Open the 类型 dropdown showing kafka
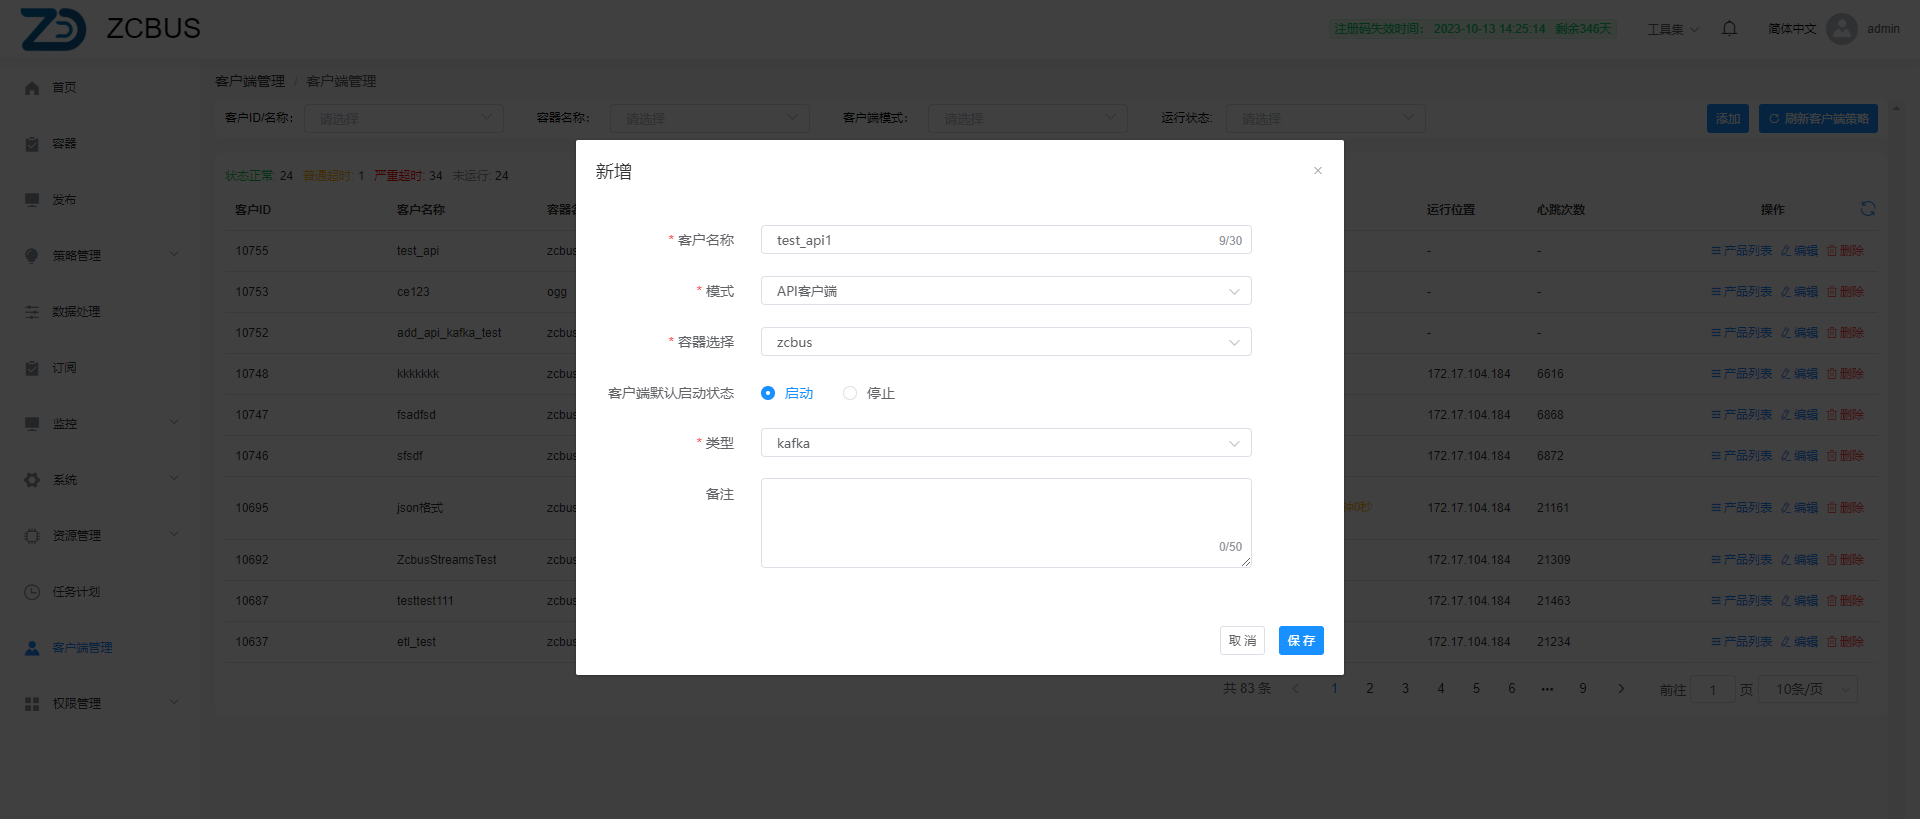Screen dimensions: 1920x819 point(1005,443)
